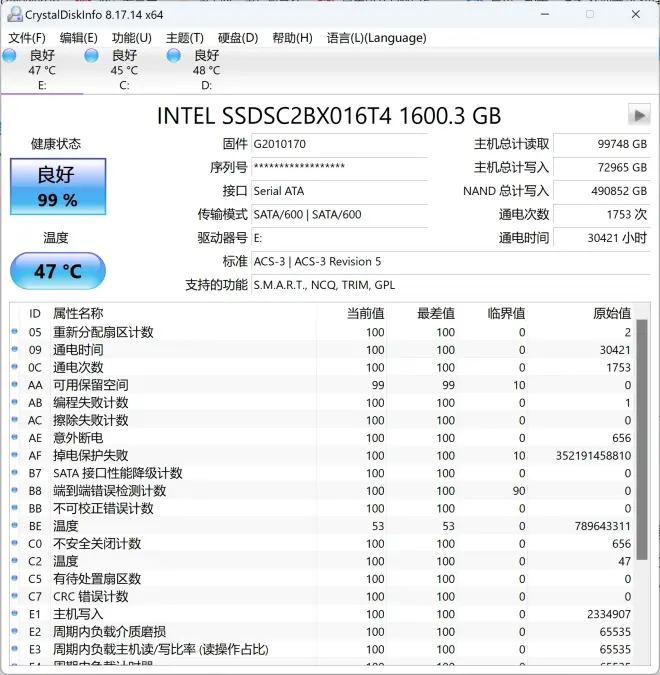Click the 原始值 column header
Viewport: 660px width, 675px height.
pyautogui.click(x=612, y=313)
